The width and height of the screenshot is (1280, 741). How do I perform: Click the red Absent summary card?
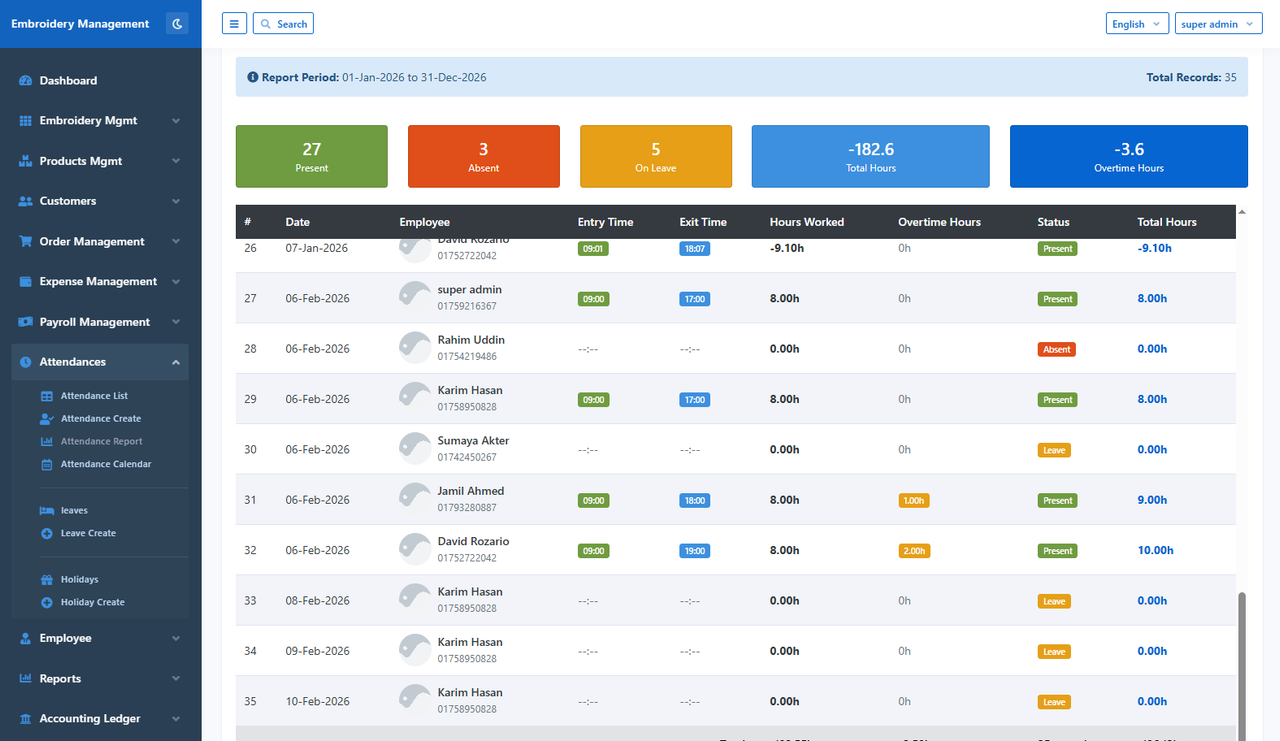click(484, 156)
